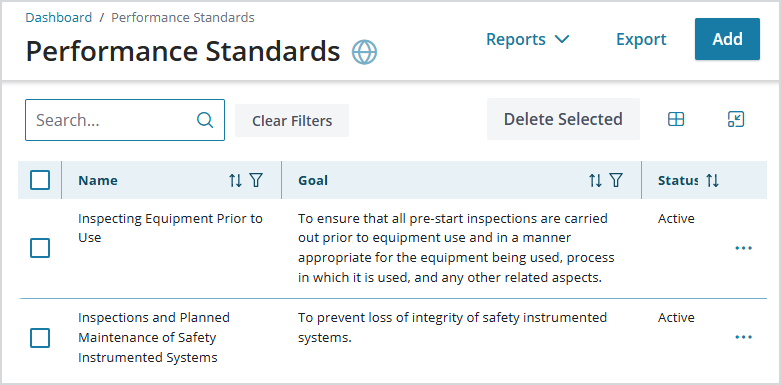Image resolution: width=781 pixels, height=385 pixels.
Task: Focus the Search input field
Action: (x=125, y=120)
